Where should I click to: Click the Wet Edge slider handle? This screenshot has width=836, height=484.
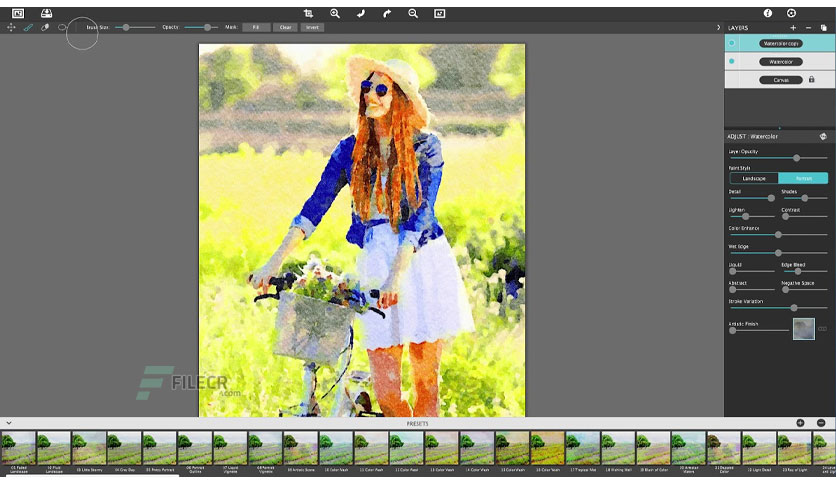(778, 253)
